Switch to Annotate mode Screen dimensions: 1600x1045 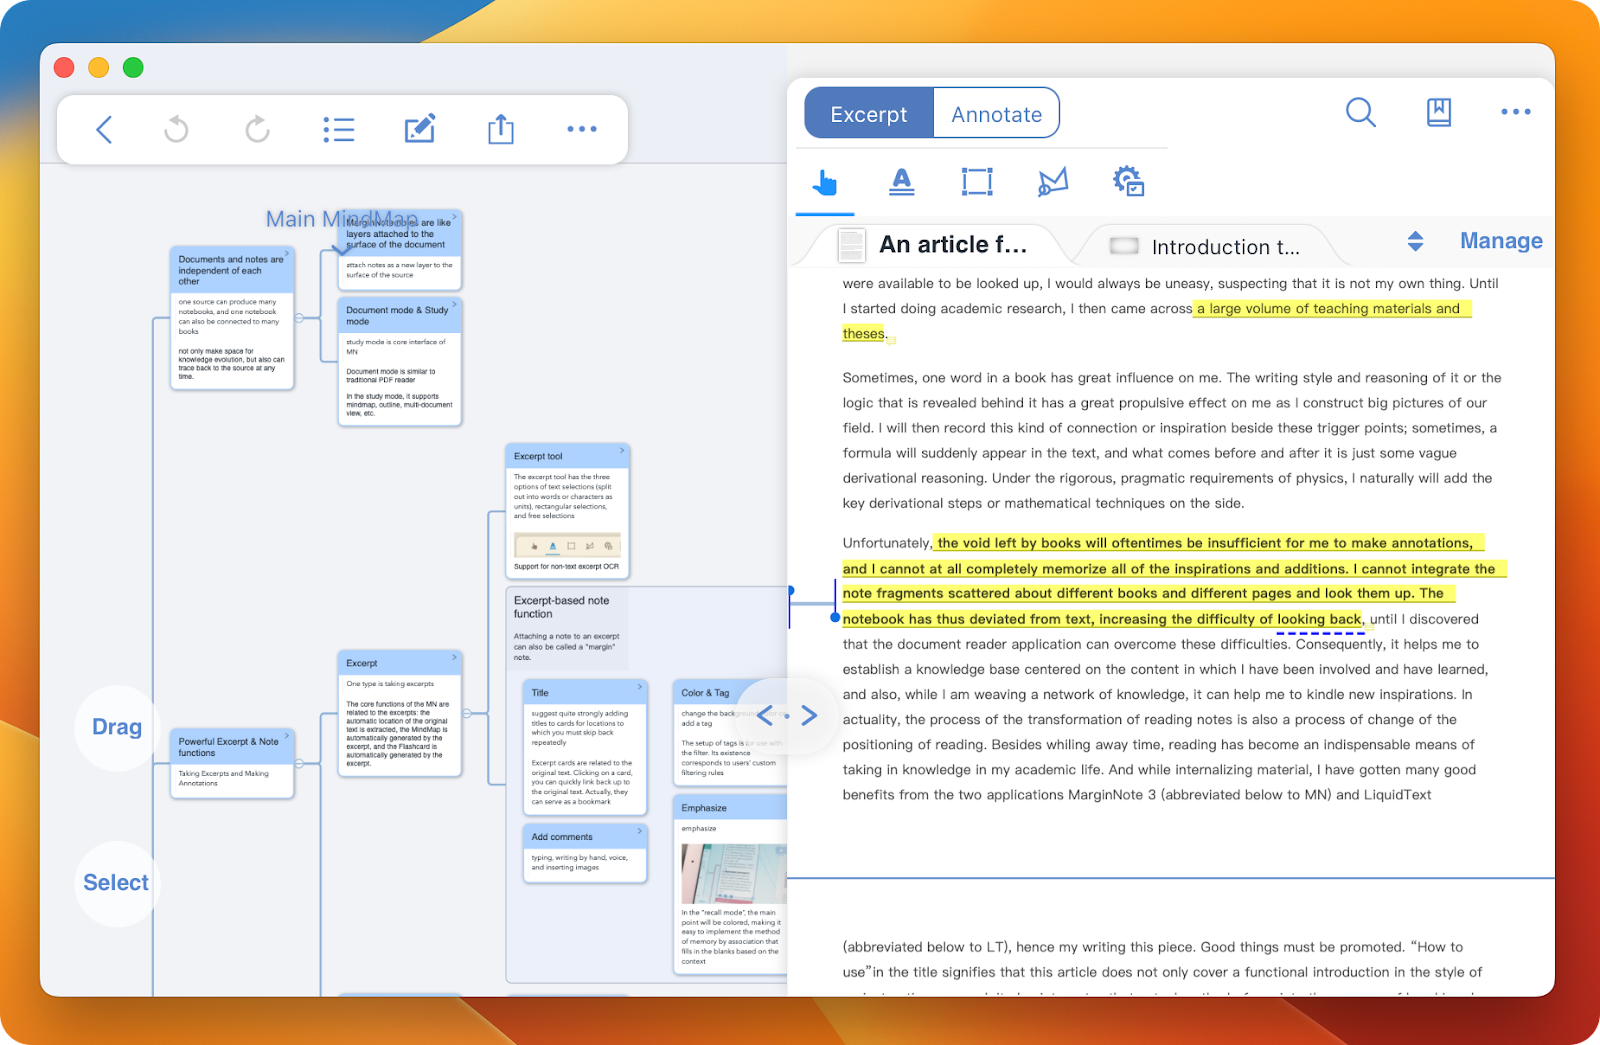(996, 114)
